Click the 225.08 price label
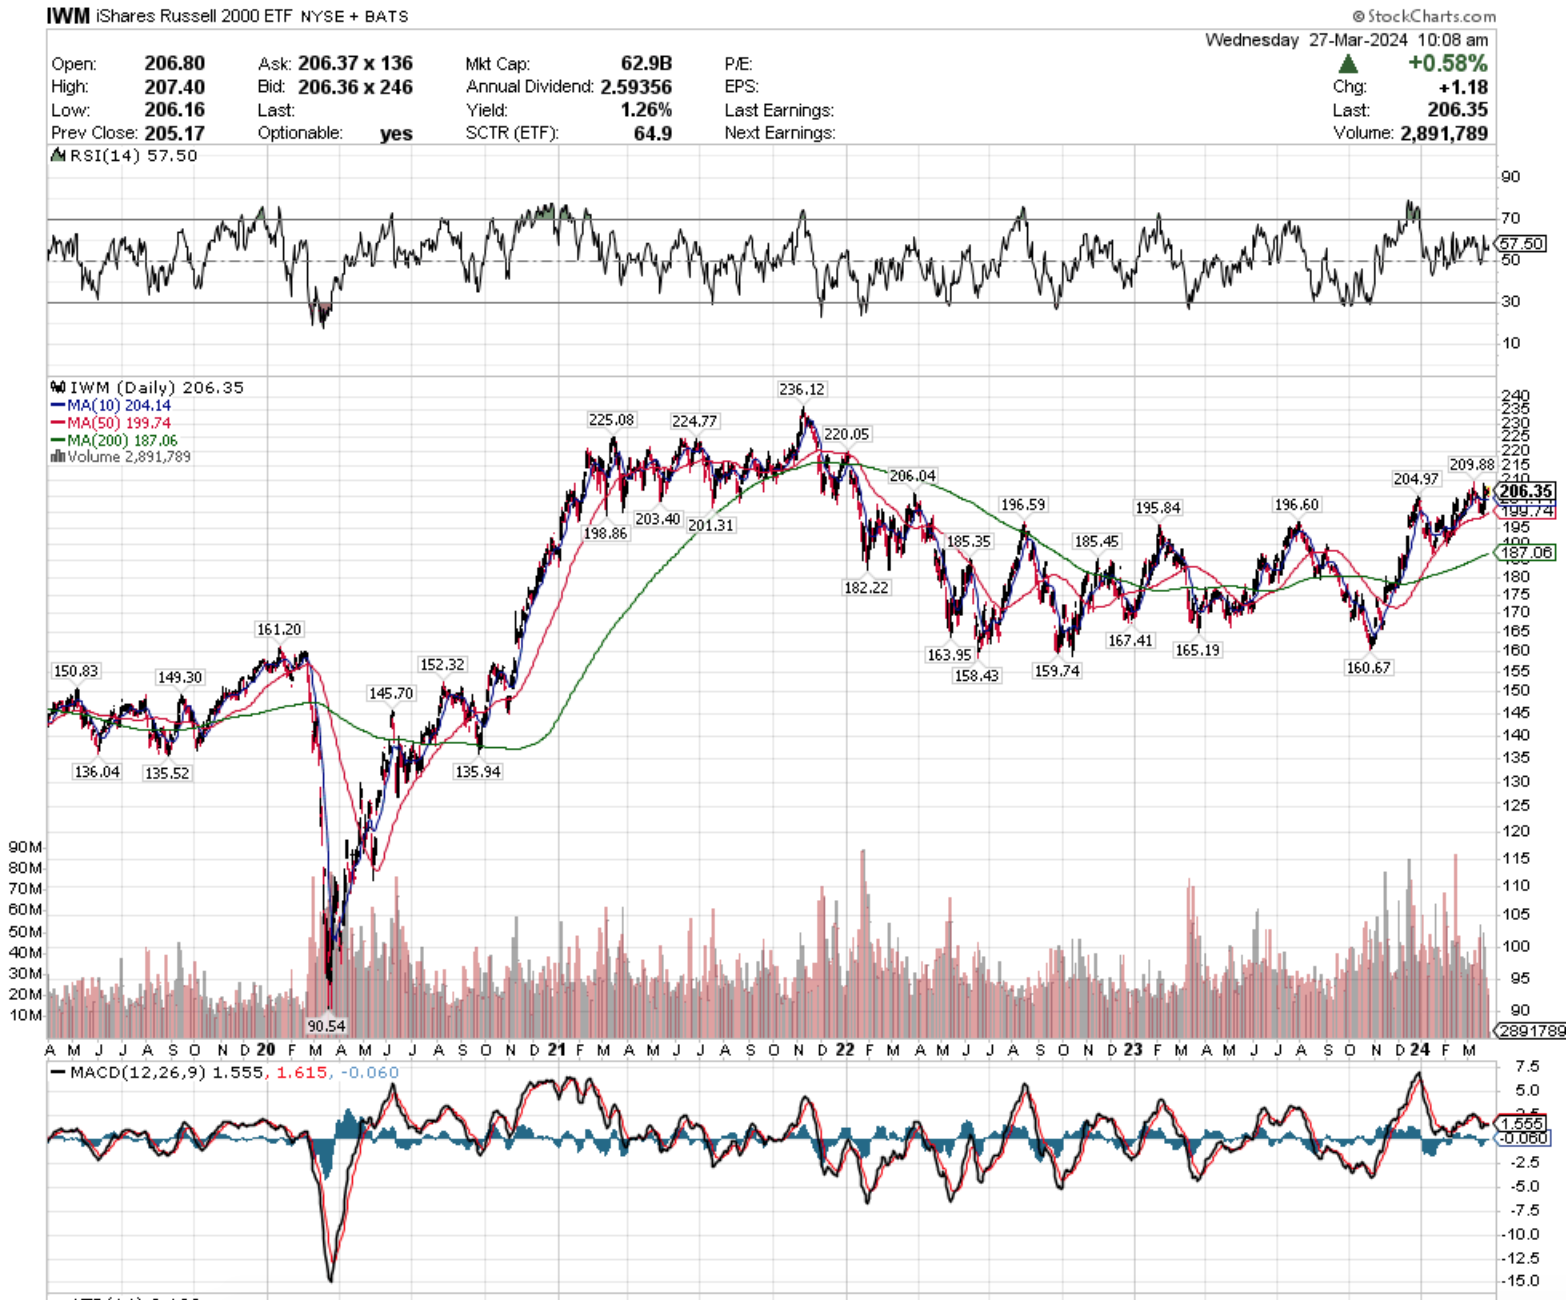Viewport: 1566px width, 1300px height. point(611,420)
